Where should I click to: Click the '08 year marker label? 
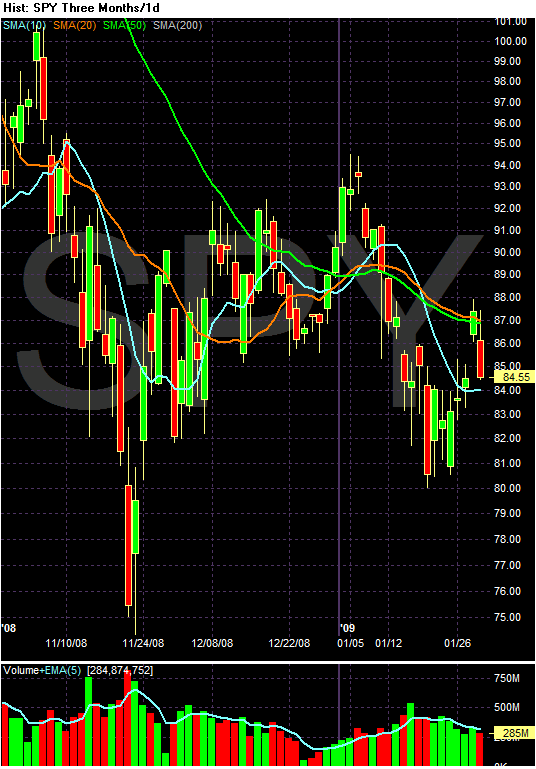pyautogui.click(x=9, y=628)
